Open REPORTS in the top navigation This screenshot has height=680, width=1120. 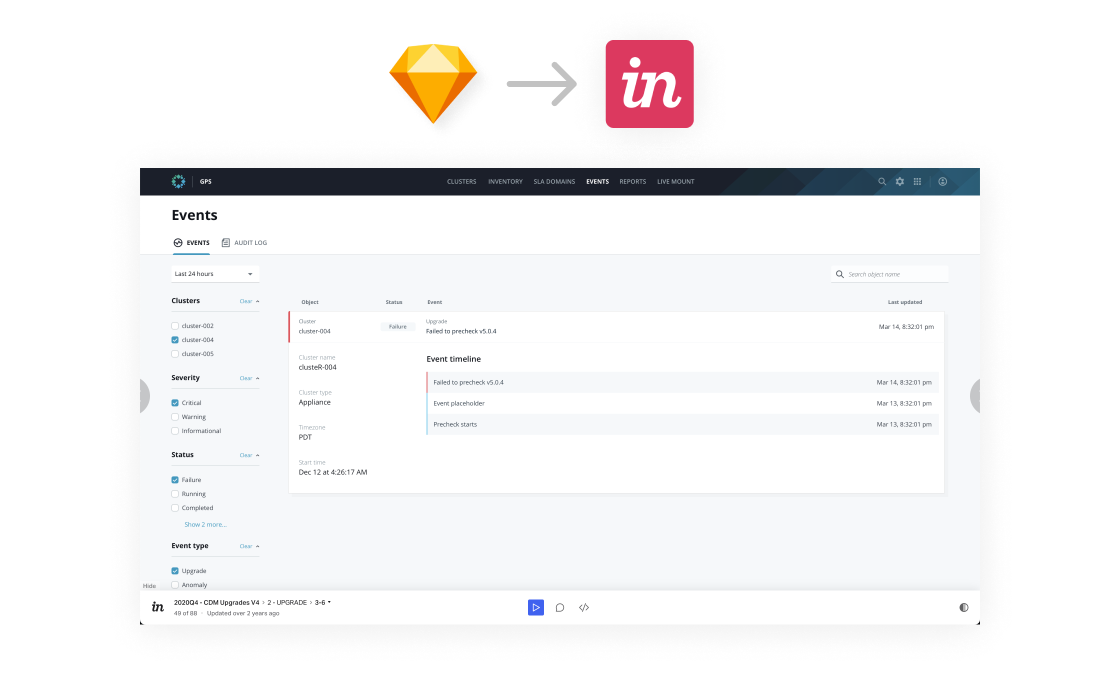(632, 181)
